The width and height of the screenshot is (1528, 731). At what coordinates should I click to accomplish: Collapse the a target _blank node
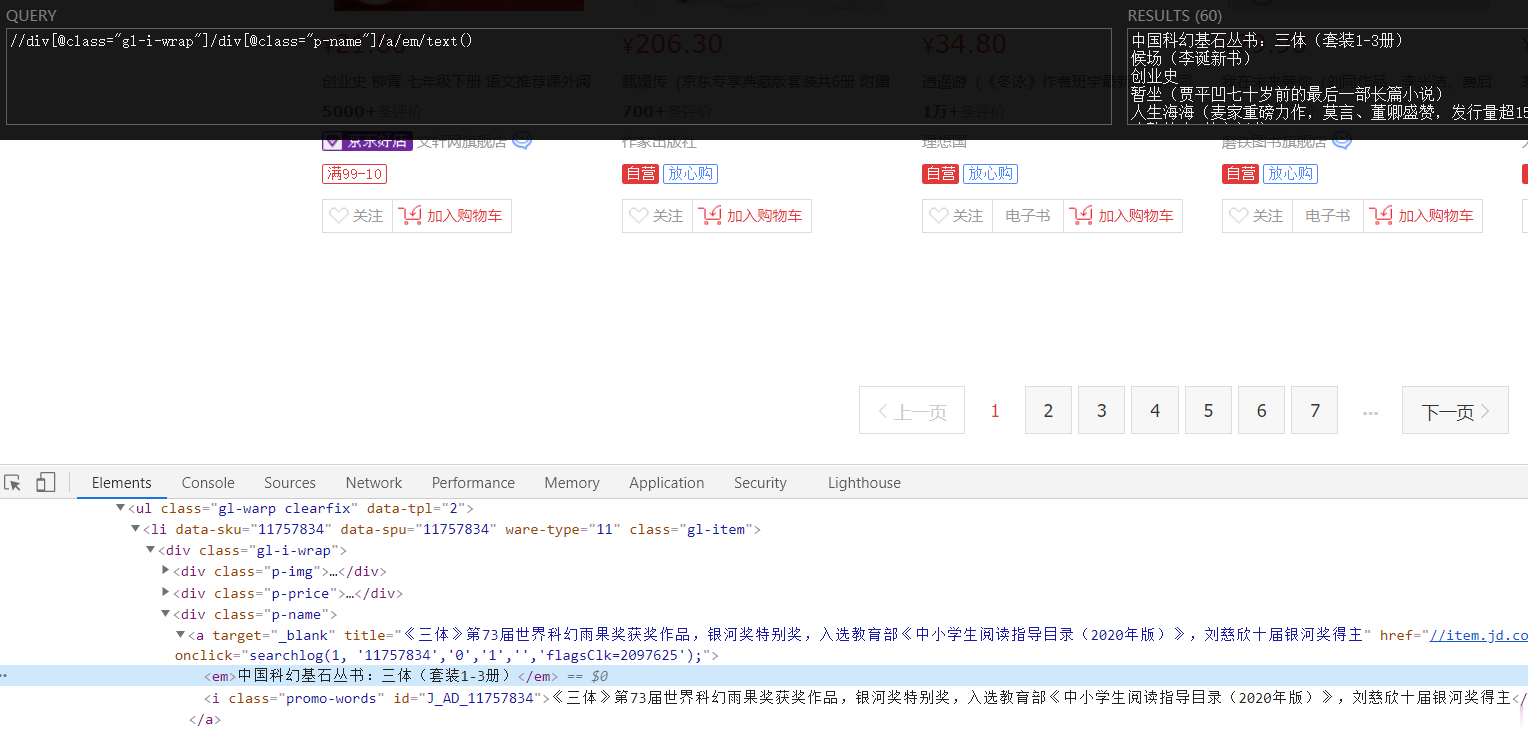pos(181,635)
